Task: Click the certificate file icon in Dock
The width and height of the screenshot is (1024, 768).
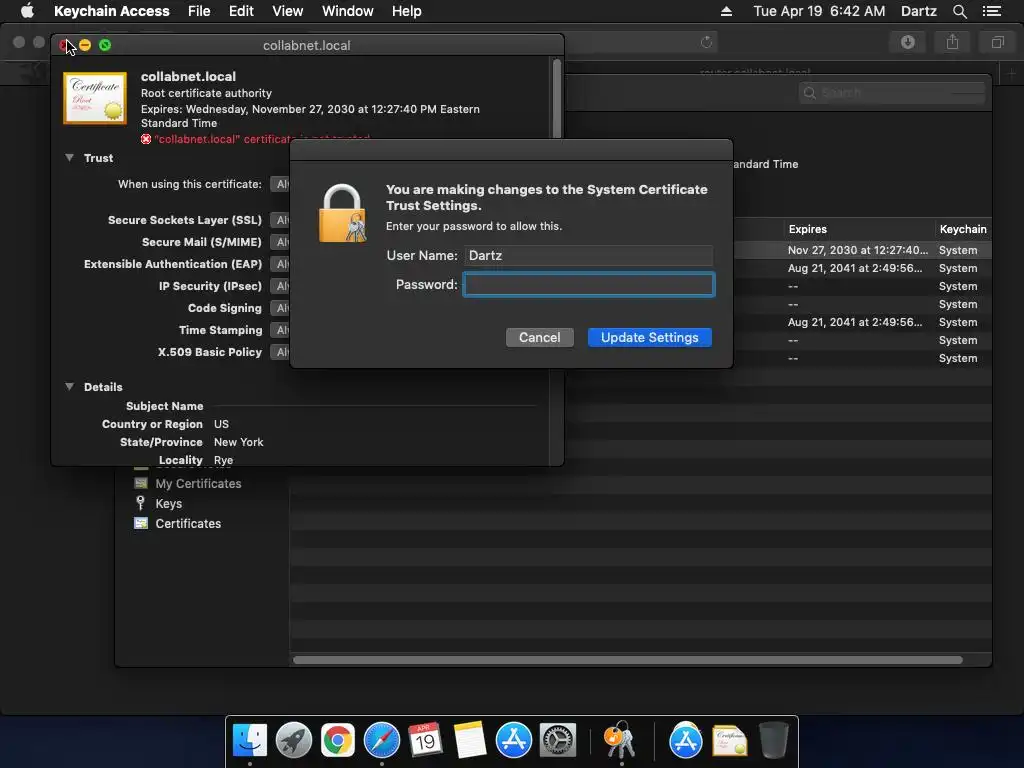Action: click(729, 741)
